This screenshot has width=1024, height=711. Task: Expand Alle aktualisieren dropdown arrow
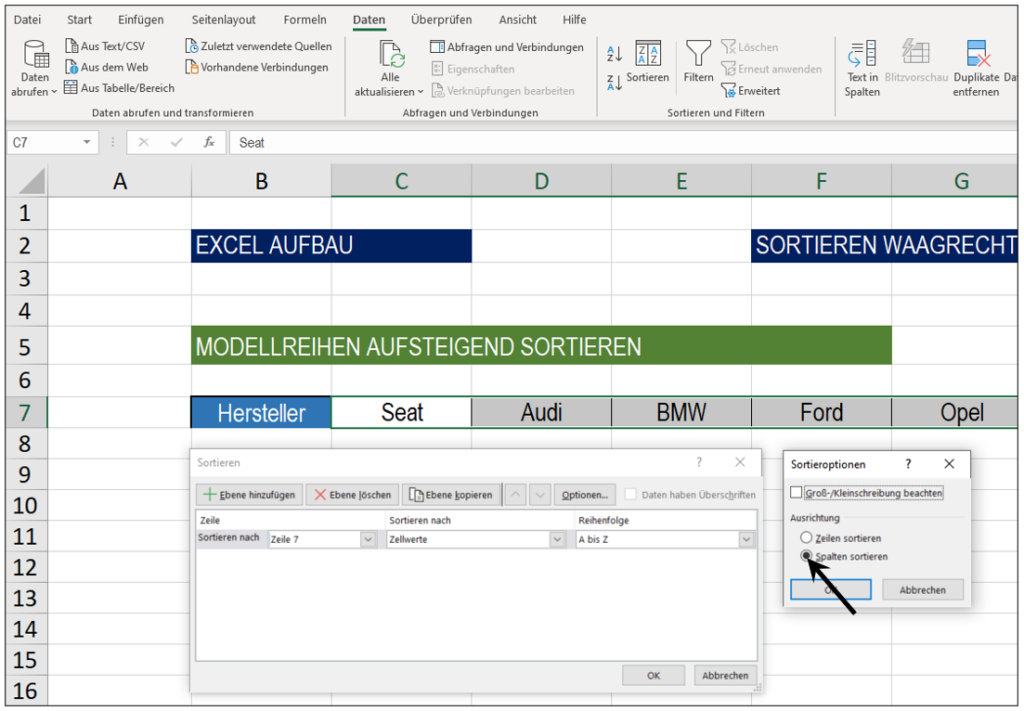[x=421, y=92]
